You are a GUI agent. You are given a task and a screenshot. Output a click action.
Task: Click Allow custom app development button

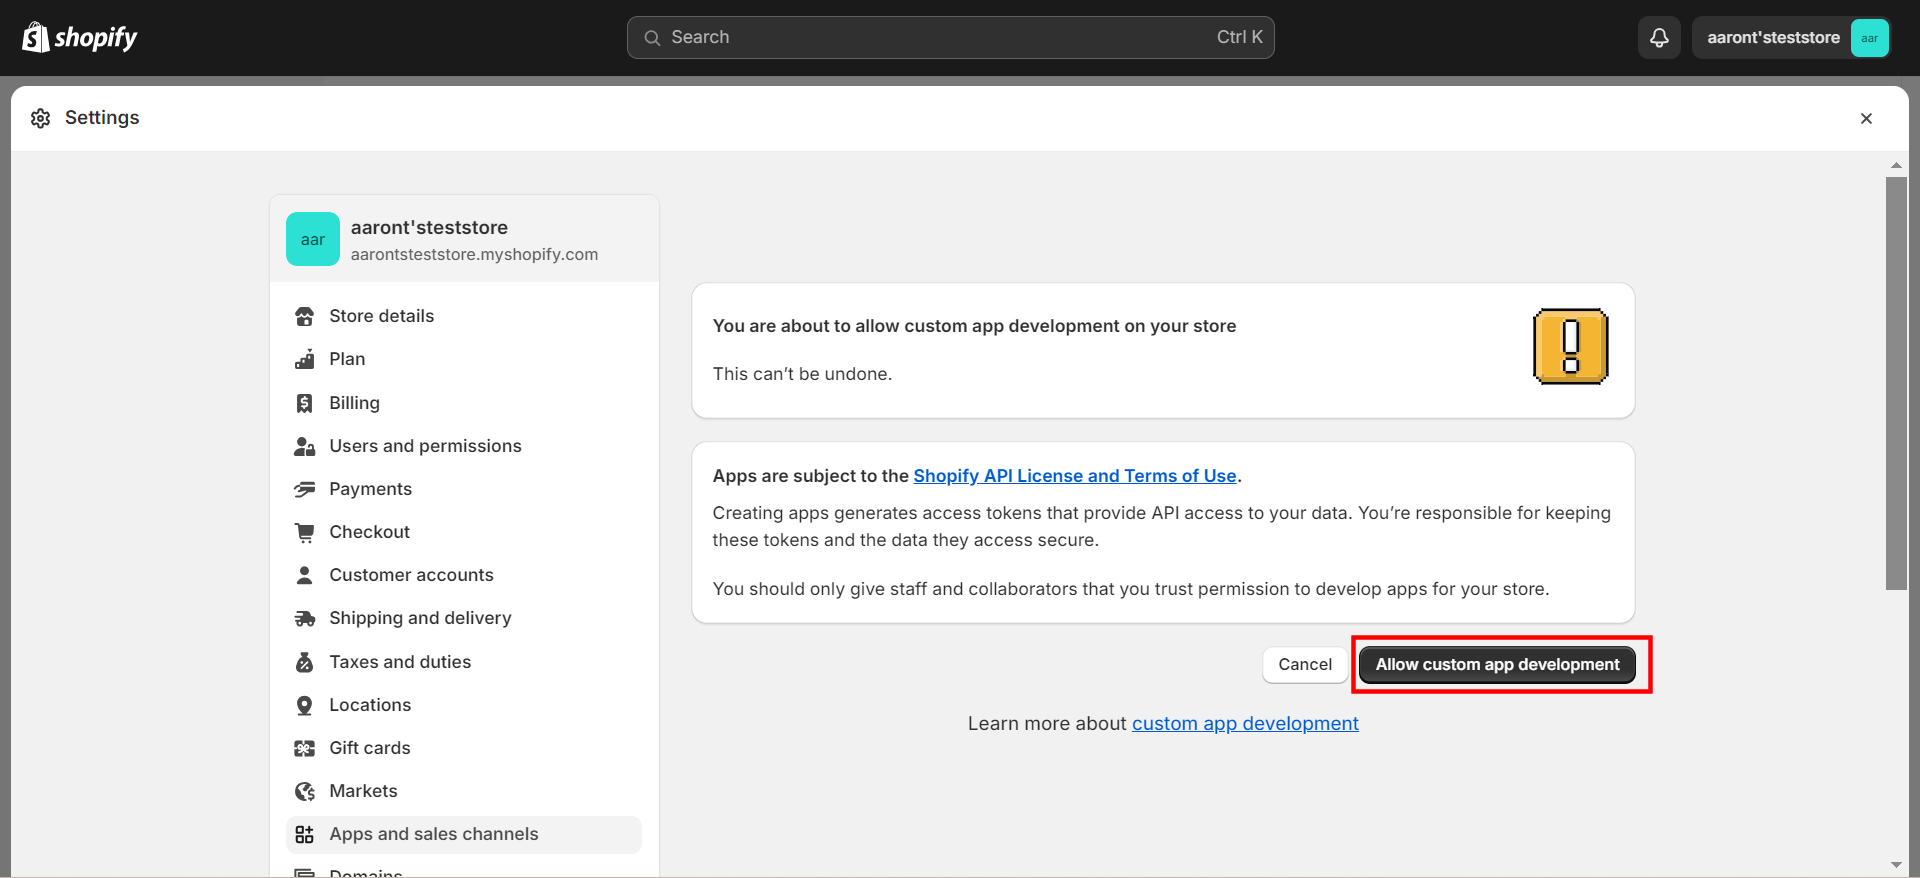click(x=1497, y=664)
